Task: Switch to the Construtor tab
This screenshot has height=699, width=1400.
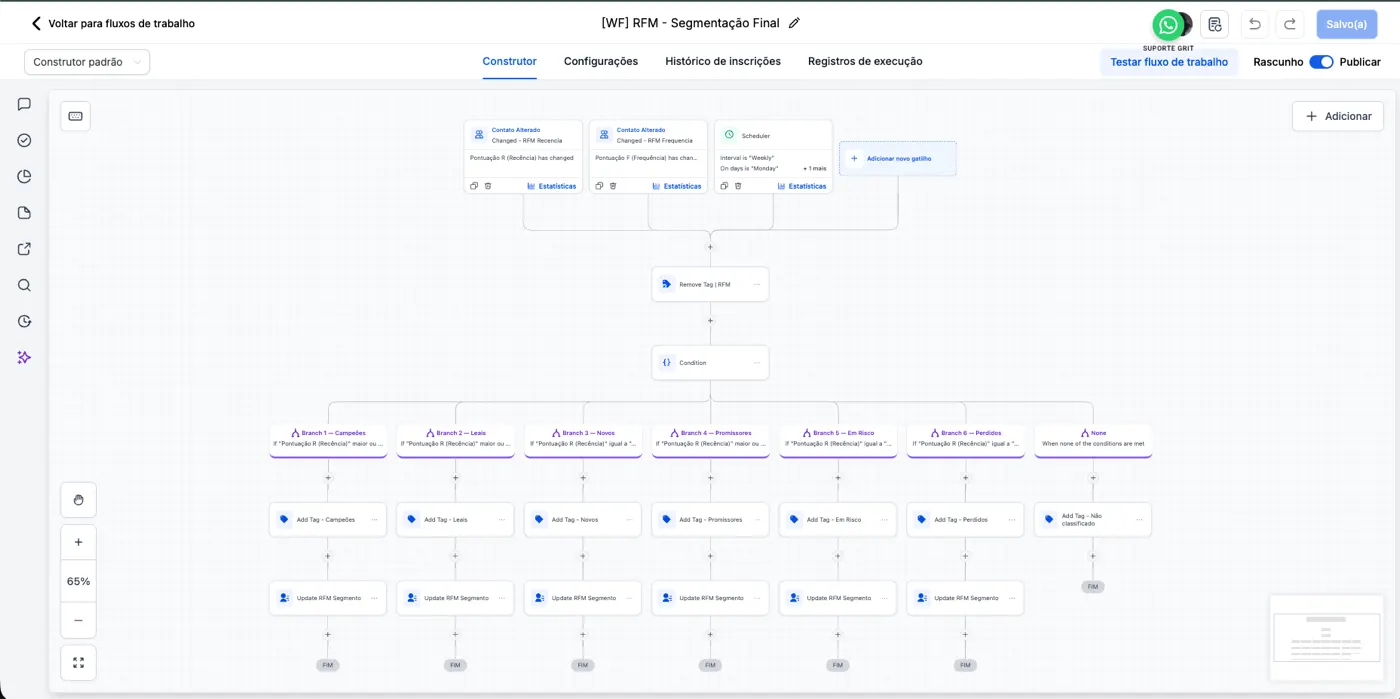Action: point(509,61)
